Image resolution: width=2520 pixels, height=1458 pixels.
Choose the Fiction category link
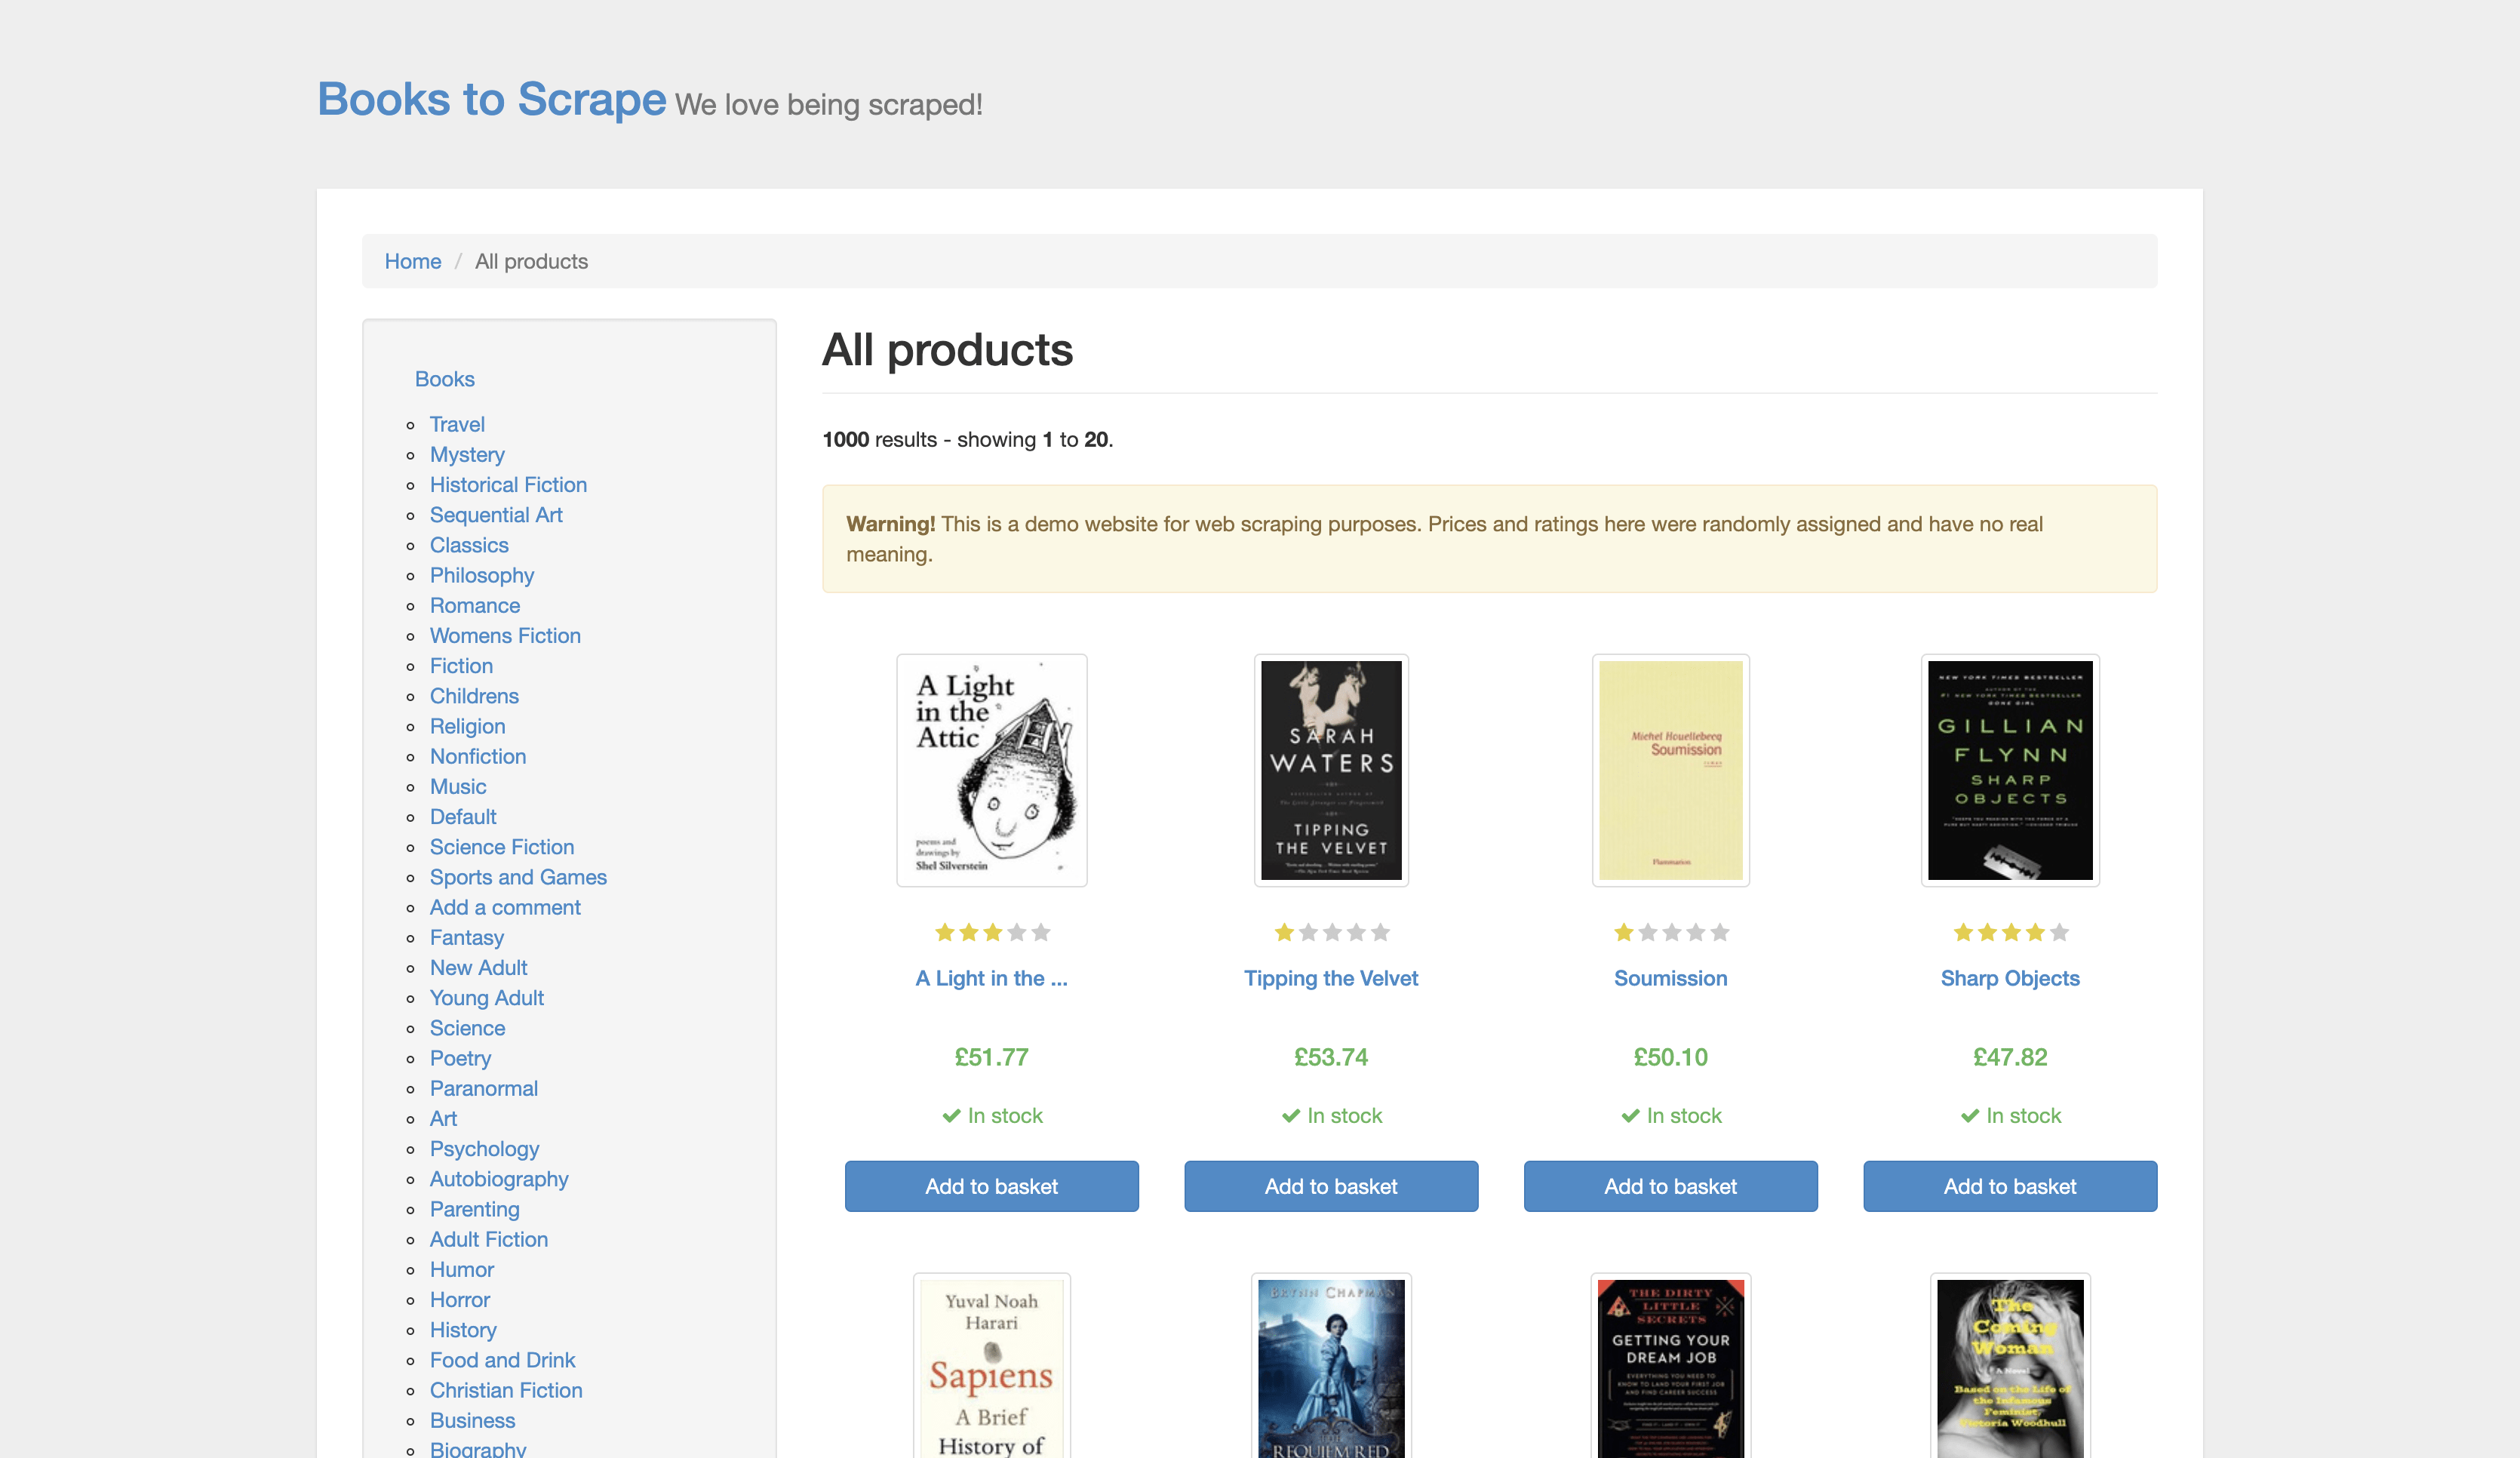click(461, 665)
